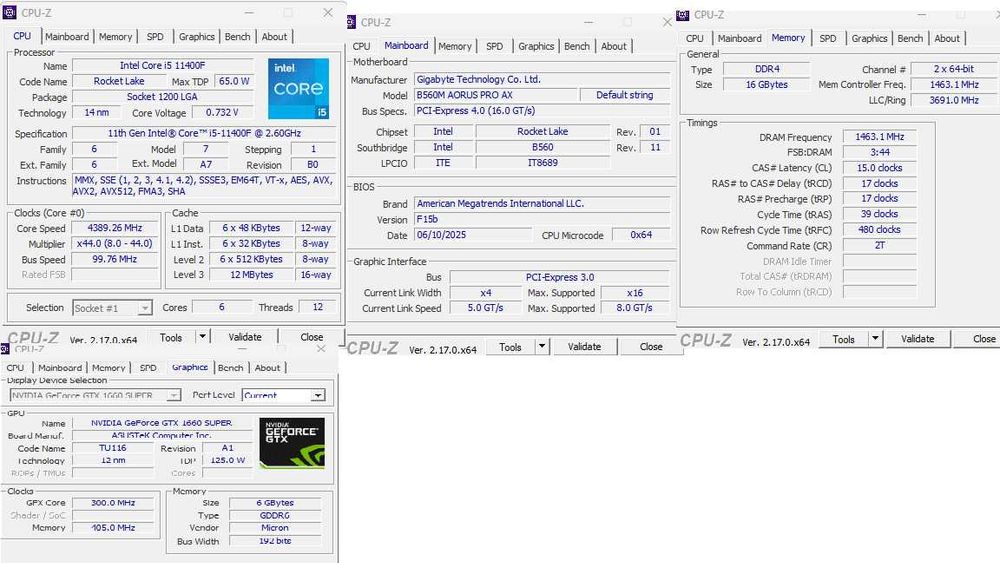1000x563 pixels.
Task: Open Memory tab in the Graphics window
Action: [108, 368]
